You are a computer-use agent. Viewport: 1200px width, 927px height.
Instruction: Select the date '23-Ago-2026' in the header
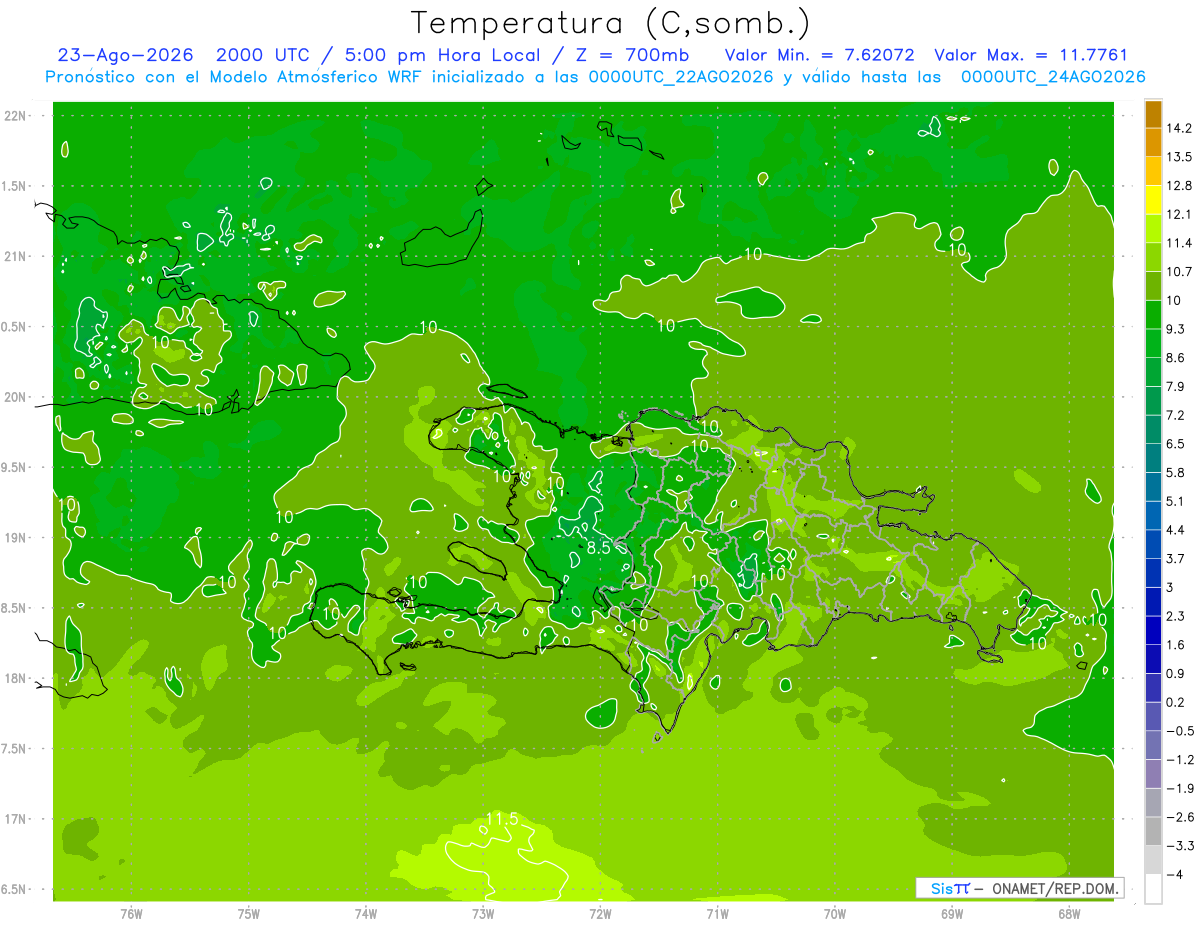[125, 56]
